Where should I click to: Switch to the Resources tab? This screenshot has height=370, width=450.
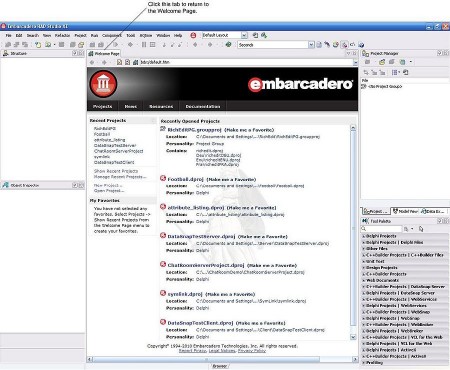click(x=161, y=106)
